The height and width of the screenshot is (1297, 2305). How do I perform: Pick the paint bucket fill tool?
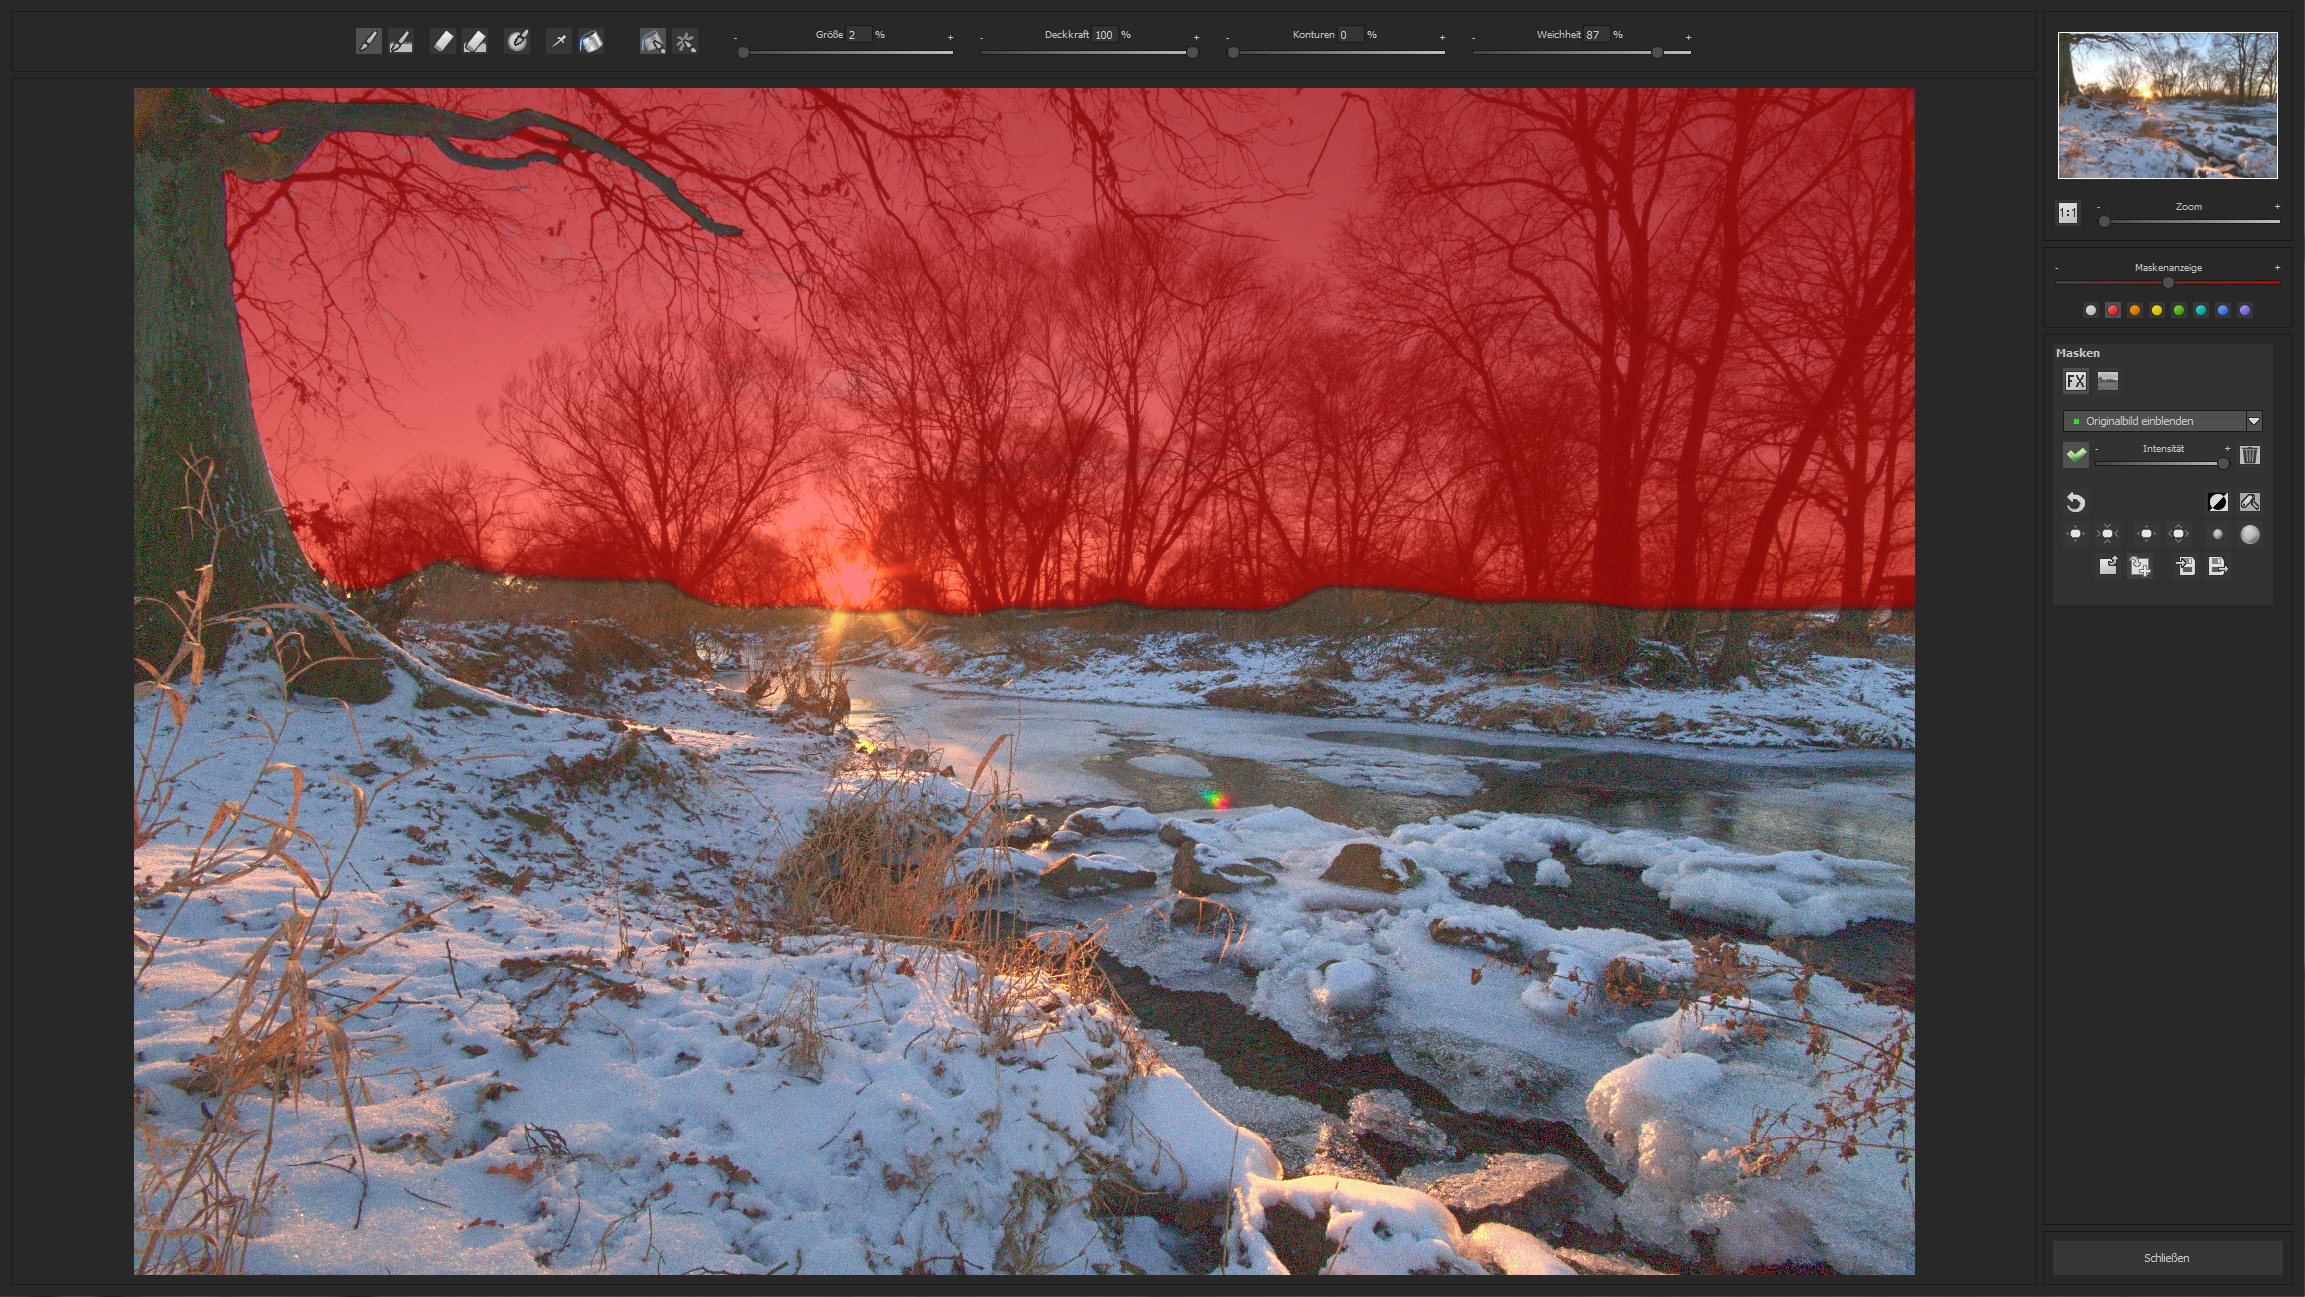click(591, 41)
